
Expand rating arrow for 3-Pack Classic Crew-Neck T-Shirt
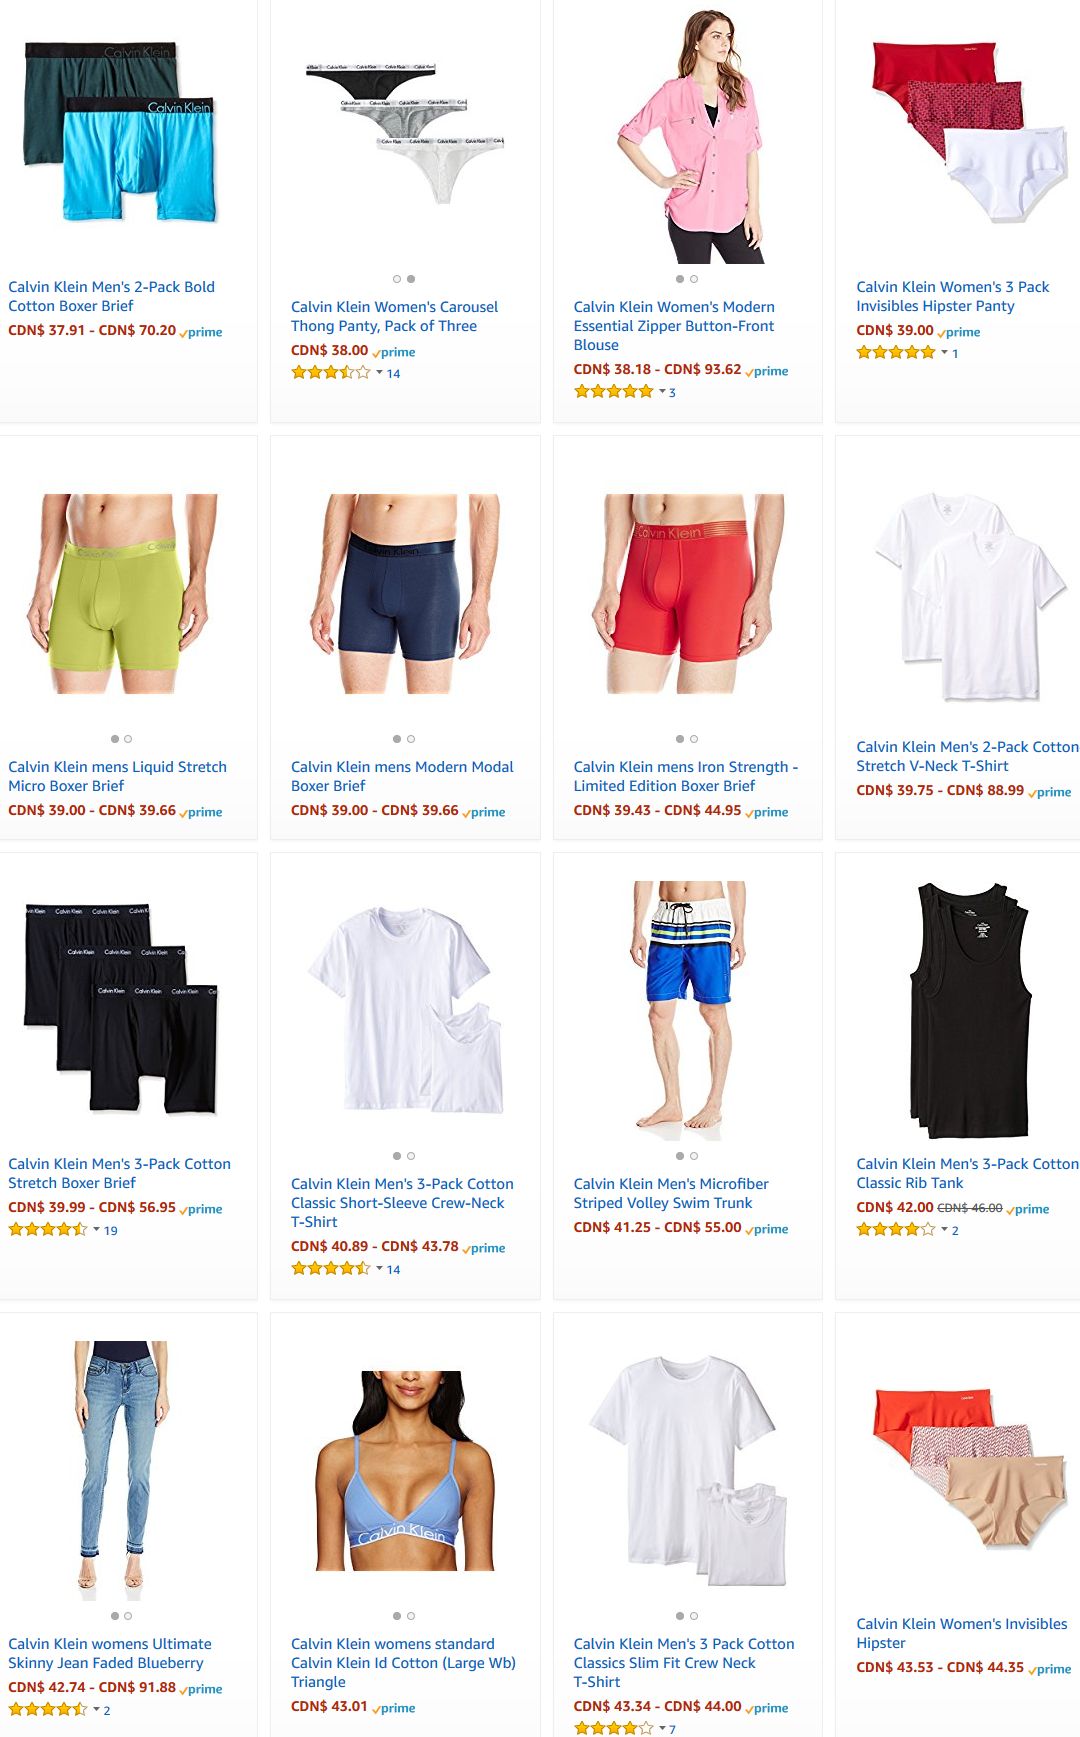coord(380,1269)
